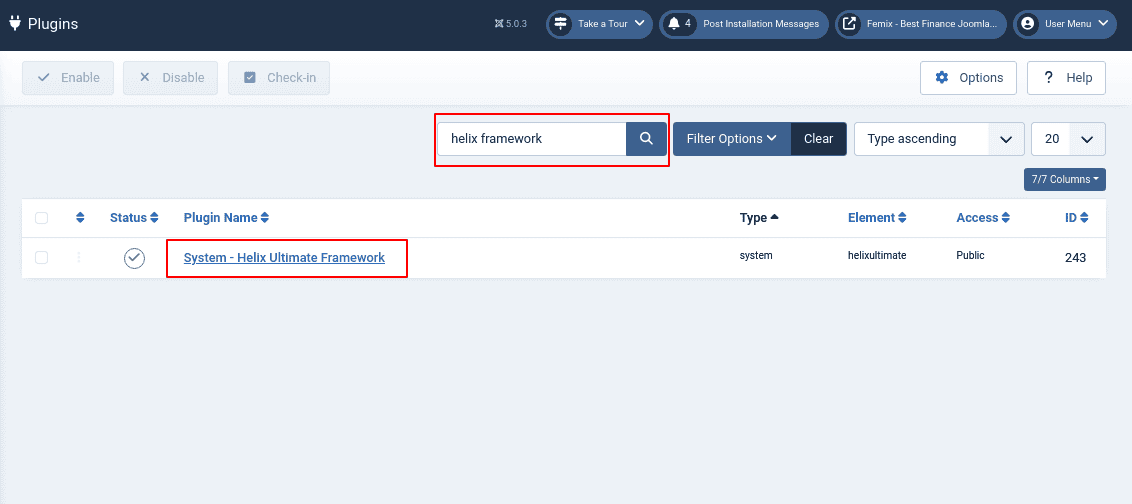
Task: Expand the 7/7 Columns dropdown
Action: coord(1064,179)
